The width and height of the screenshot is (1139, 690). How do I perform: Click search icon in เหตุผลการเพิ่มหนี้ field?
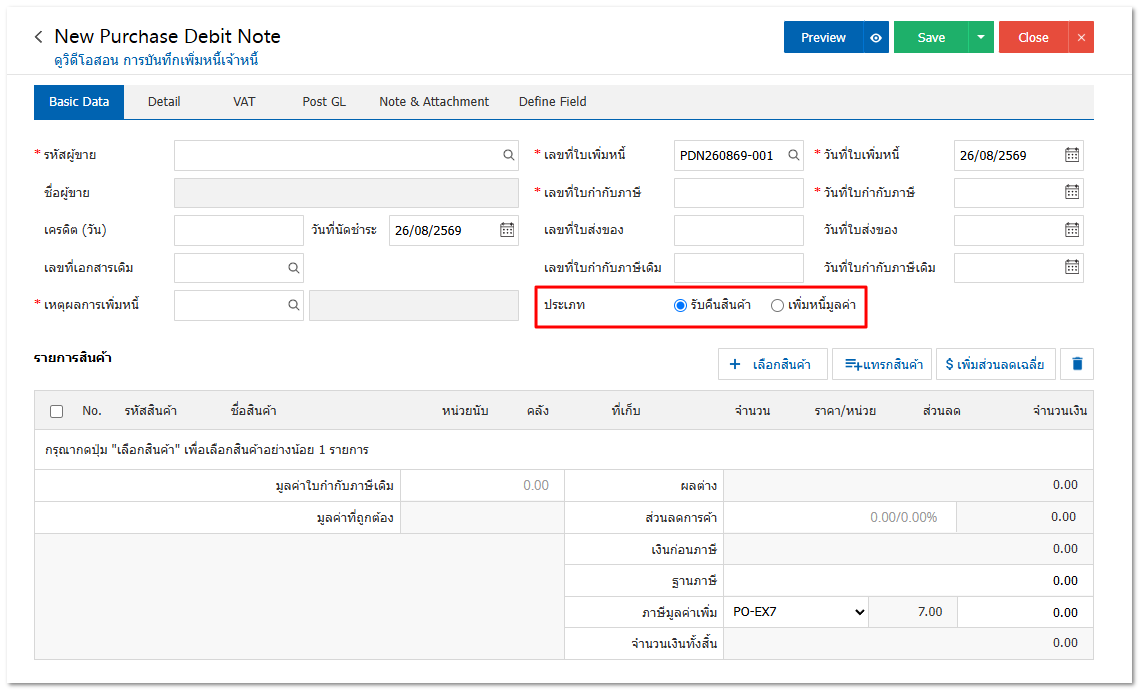point(293,305)
